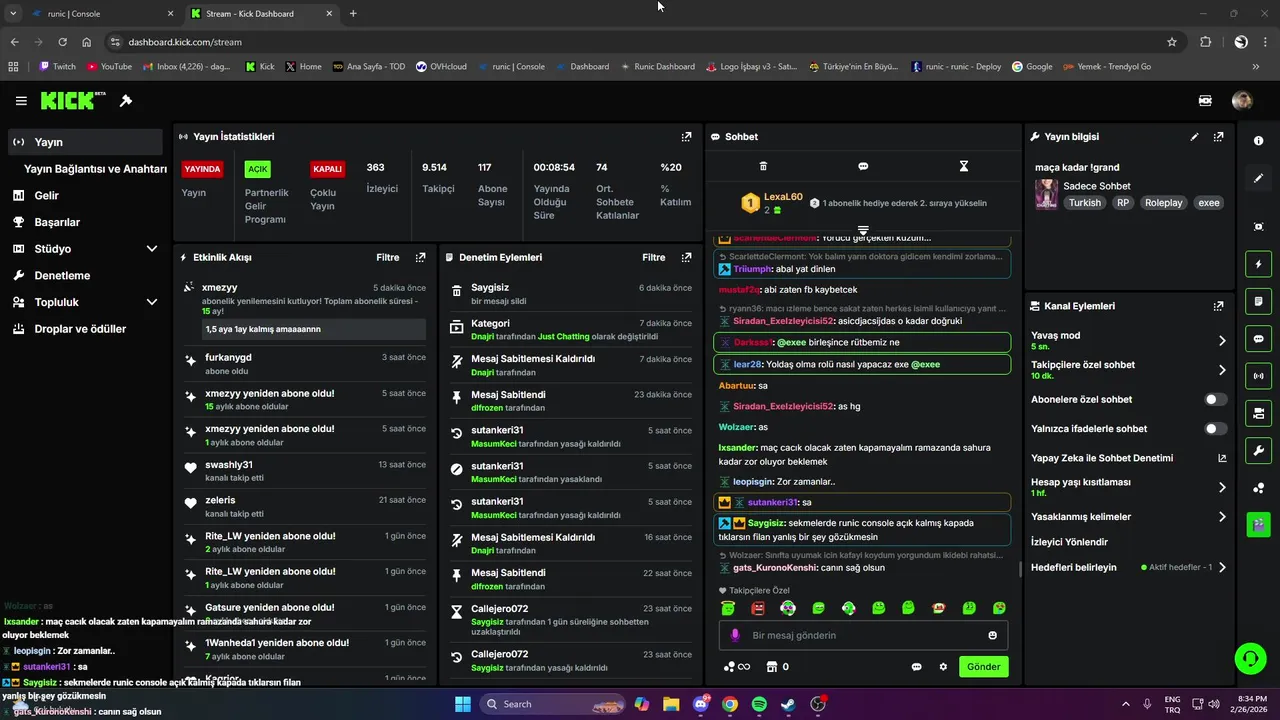This screenshot has width=1280, height=720.
Task: Toggle Yalnızca ifadelerle sohbet switch
Action: point(1215,429)
